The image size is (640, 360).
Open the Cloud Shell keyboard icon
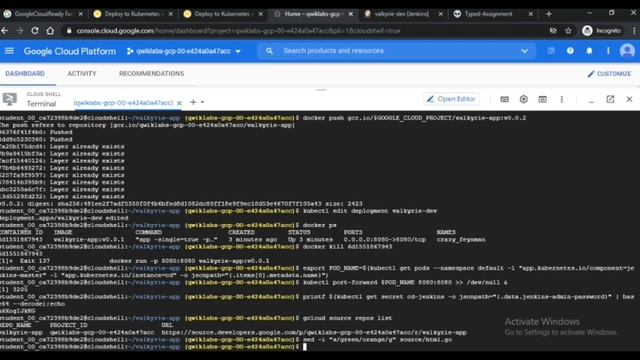pyautogui.click(x=504, y=99)
